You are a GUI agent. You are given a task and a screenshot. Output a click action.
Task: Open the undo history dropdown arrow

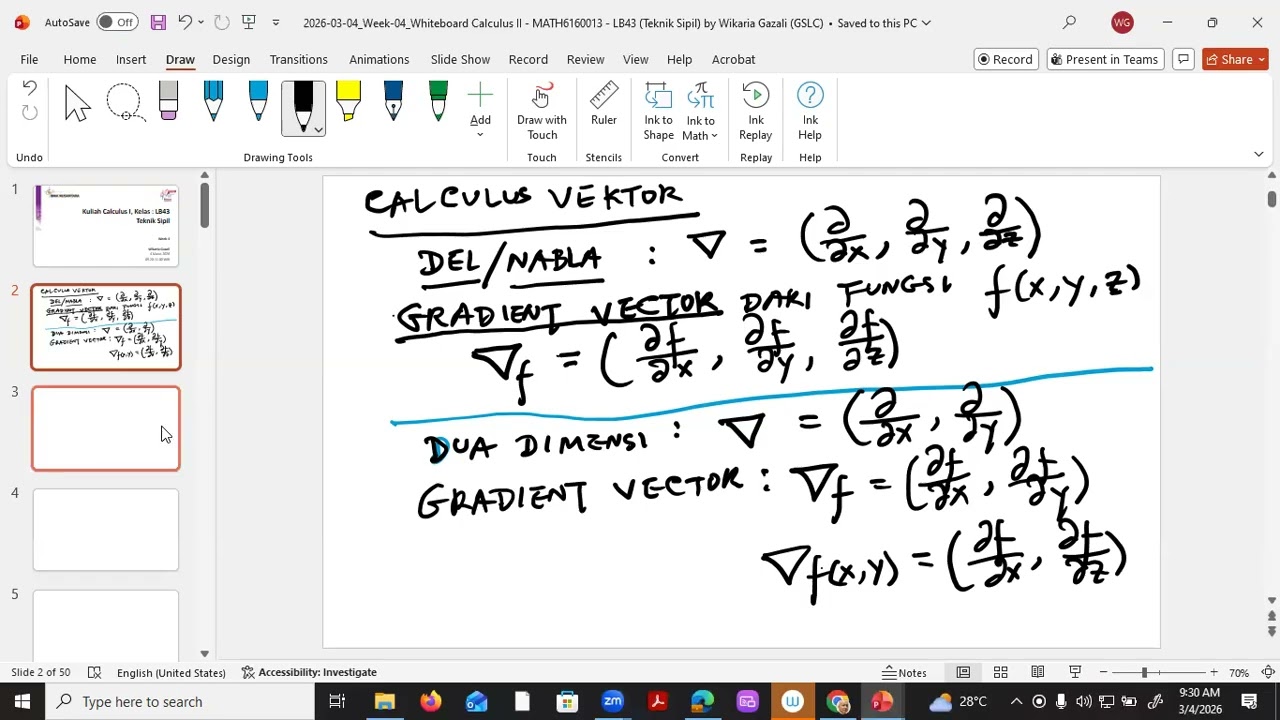tap(201, 22)
